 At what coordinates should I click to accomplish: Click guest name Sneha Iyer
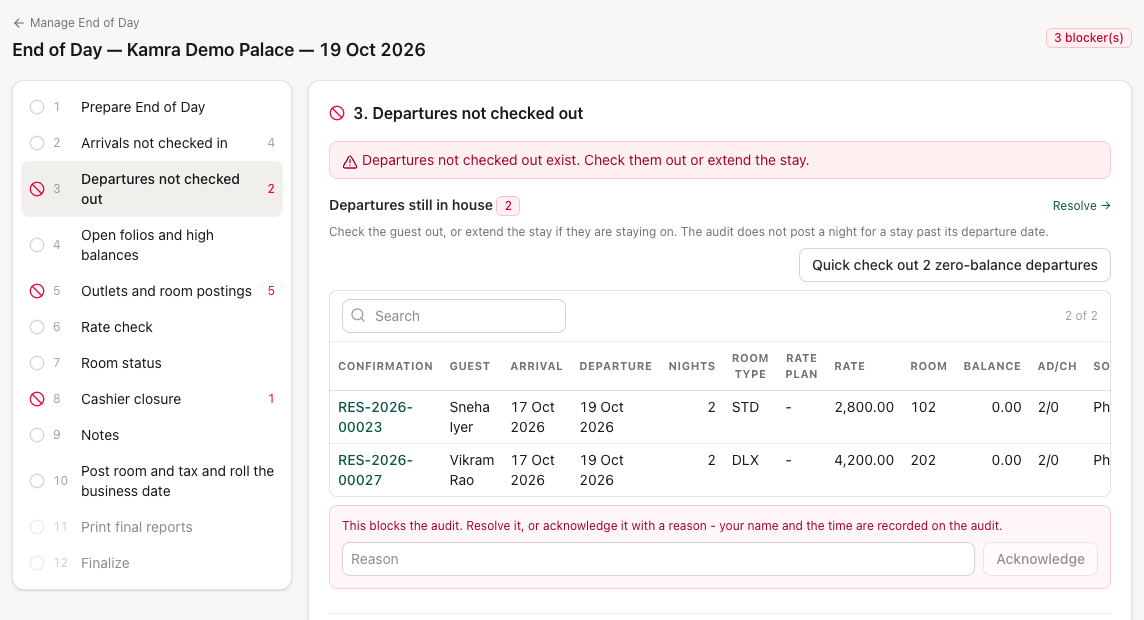click(x=470, y=417)
